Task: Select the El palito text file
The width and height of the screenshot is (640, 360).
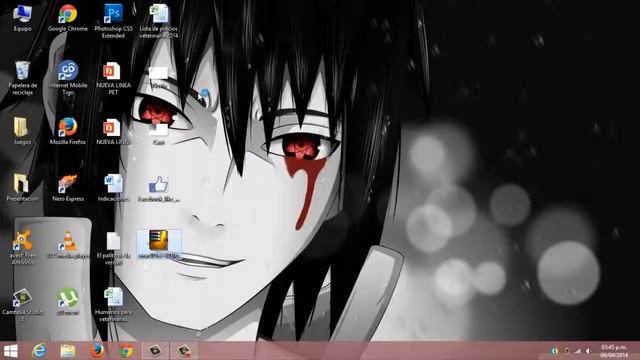Action: tap(113, 248)
